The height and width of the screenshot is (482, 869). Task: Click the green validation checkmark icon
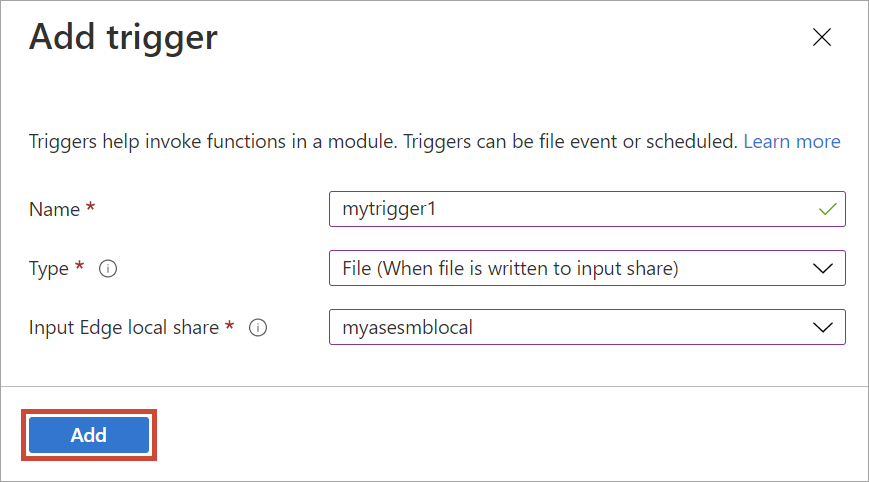pos(827,209)
